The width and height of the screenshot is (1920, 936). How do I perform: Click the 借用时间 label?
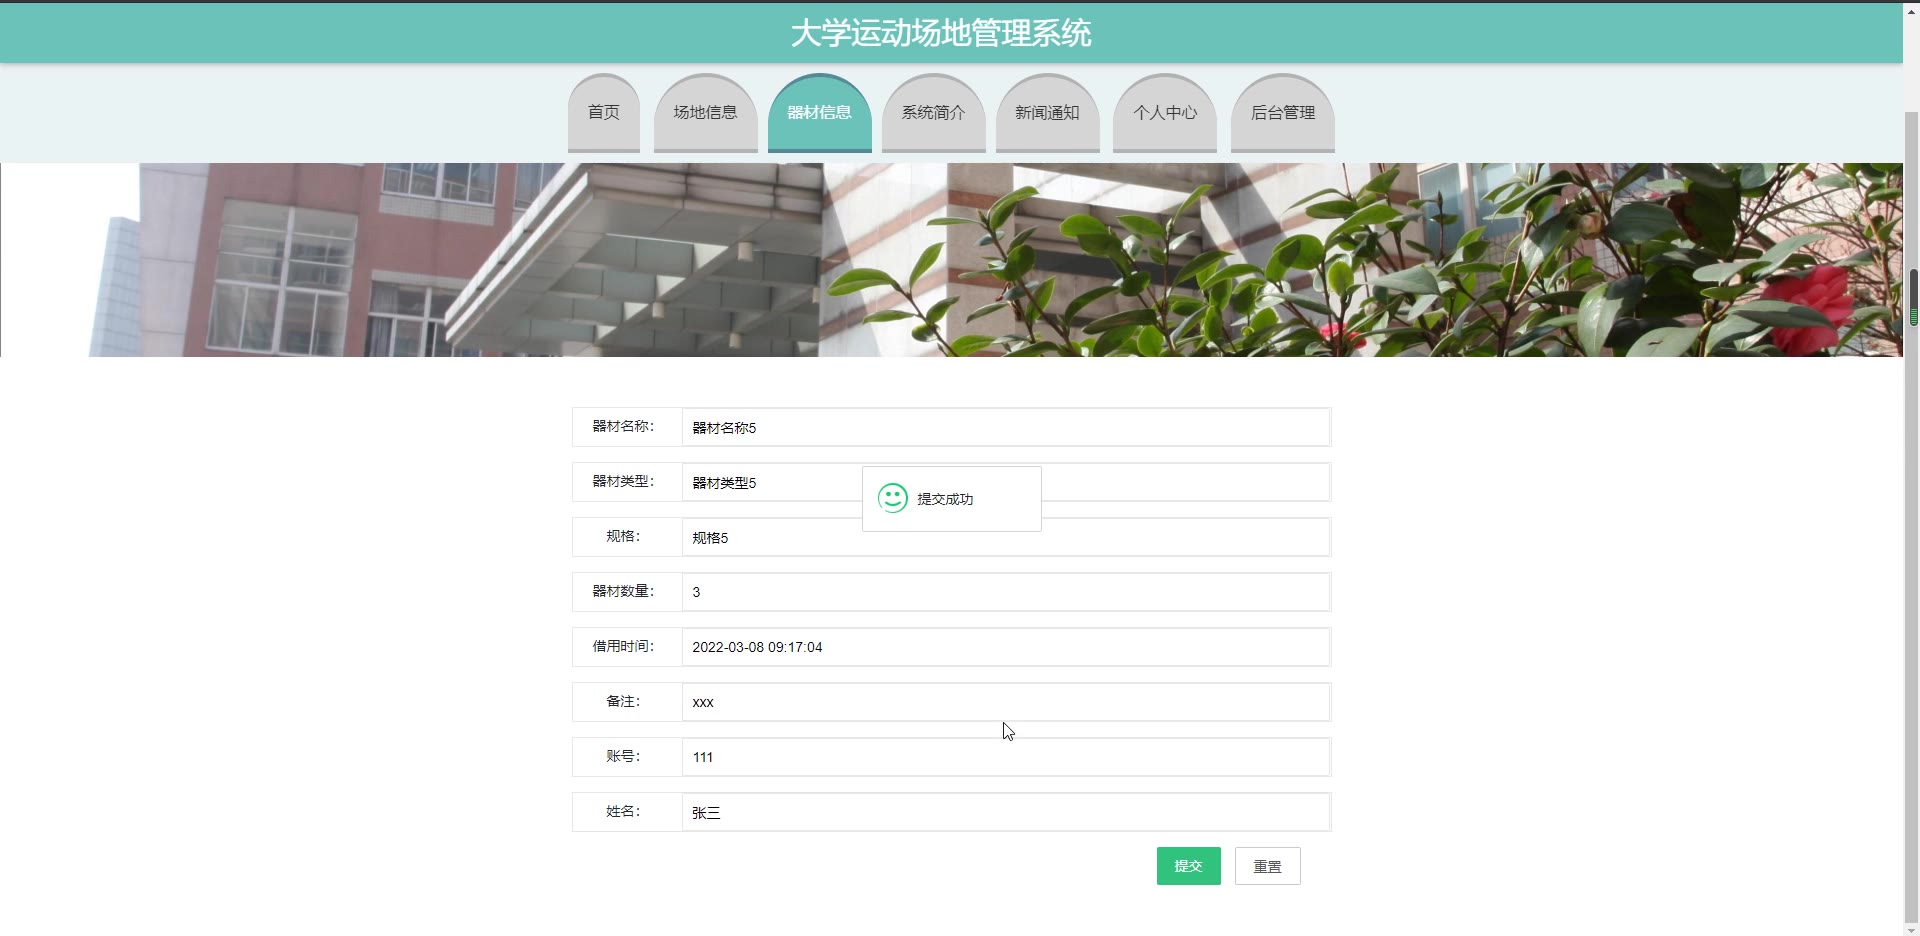pyautogui.click(x=623, y=646)
